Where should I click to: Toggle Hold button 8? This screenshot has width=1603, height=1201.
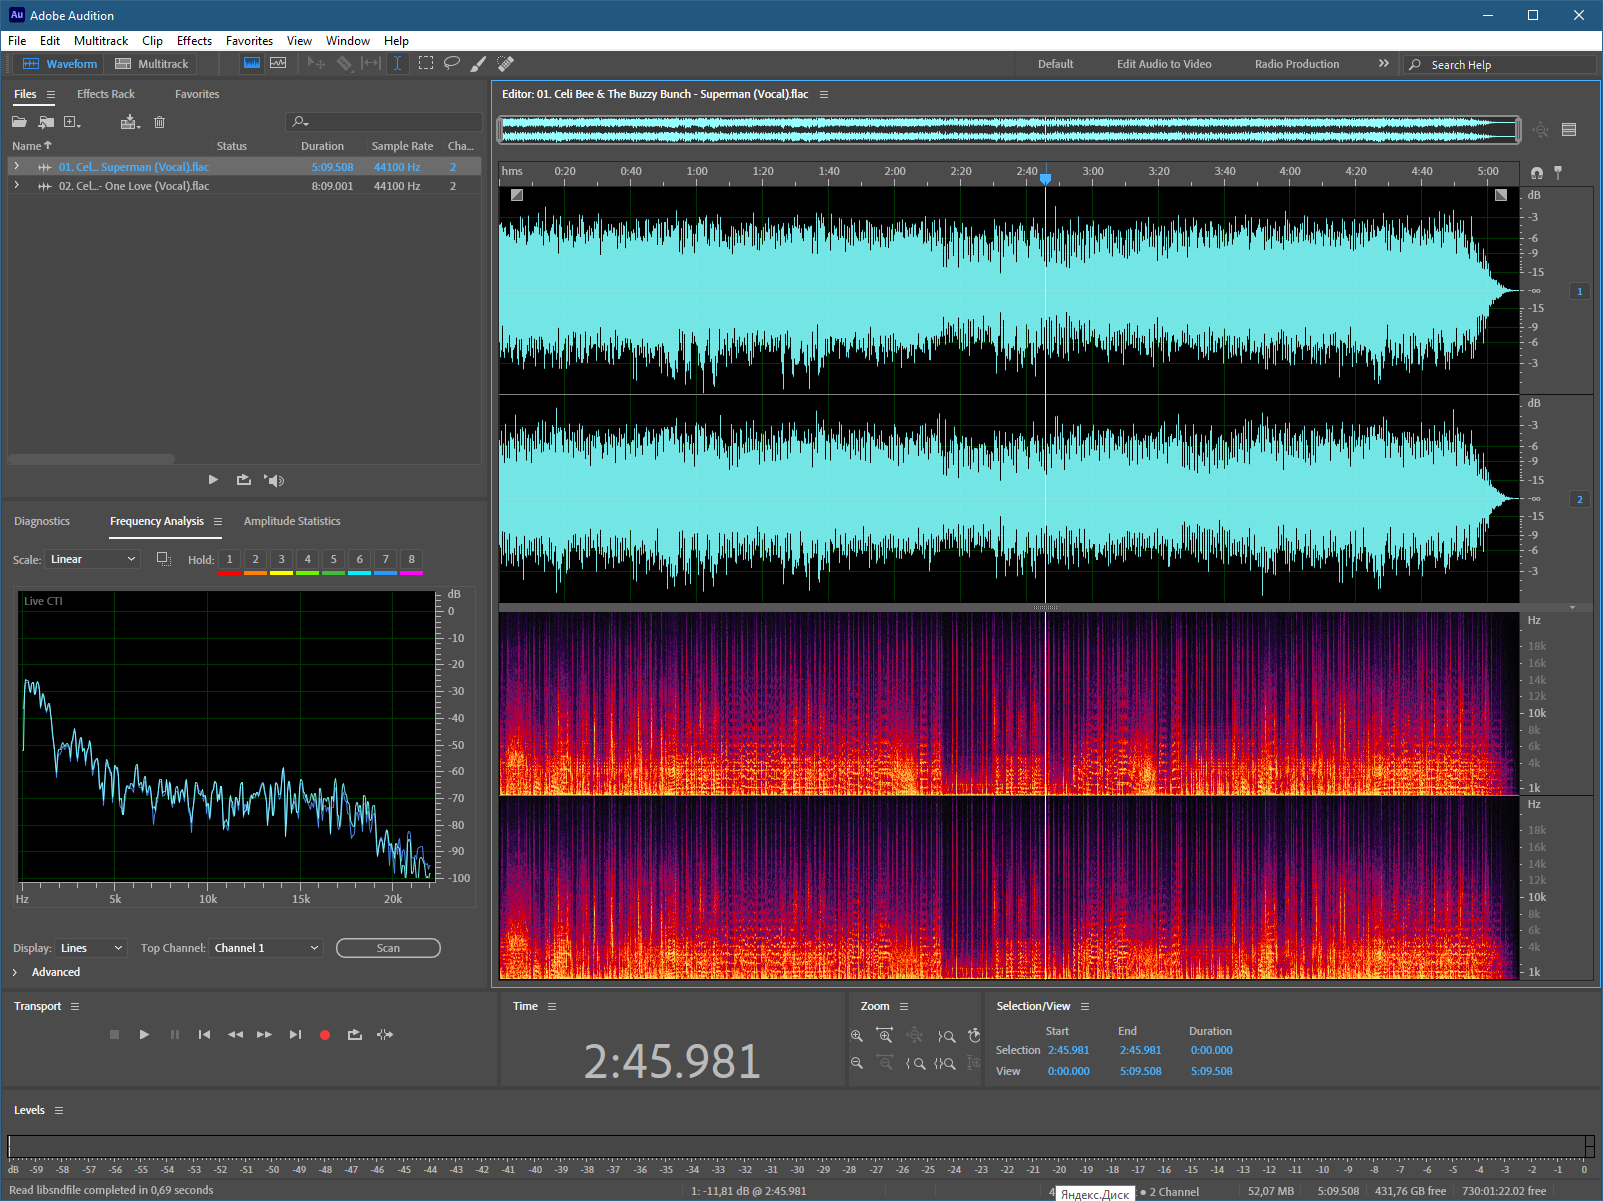(411, 560)
